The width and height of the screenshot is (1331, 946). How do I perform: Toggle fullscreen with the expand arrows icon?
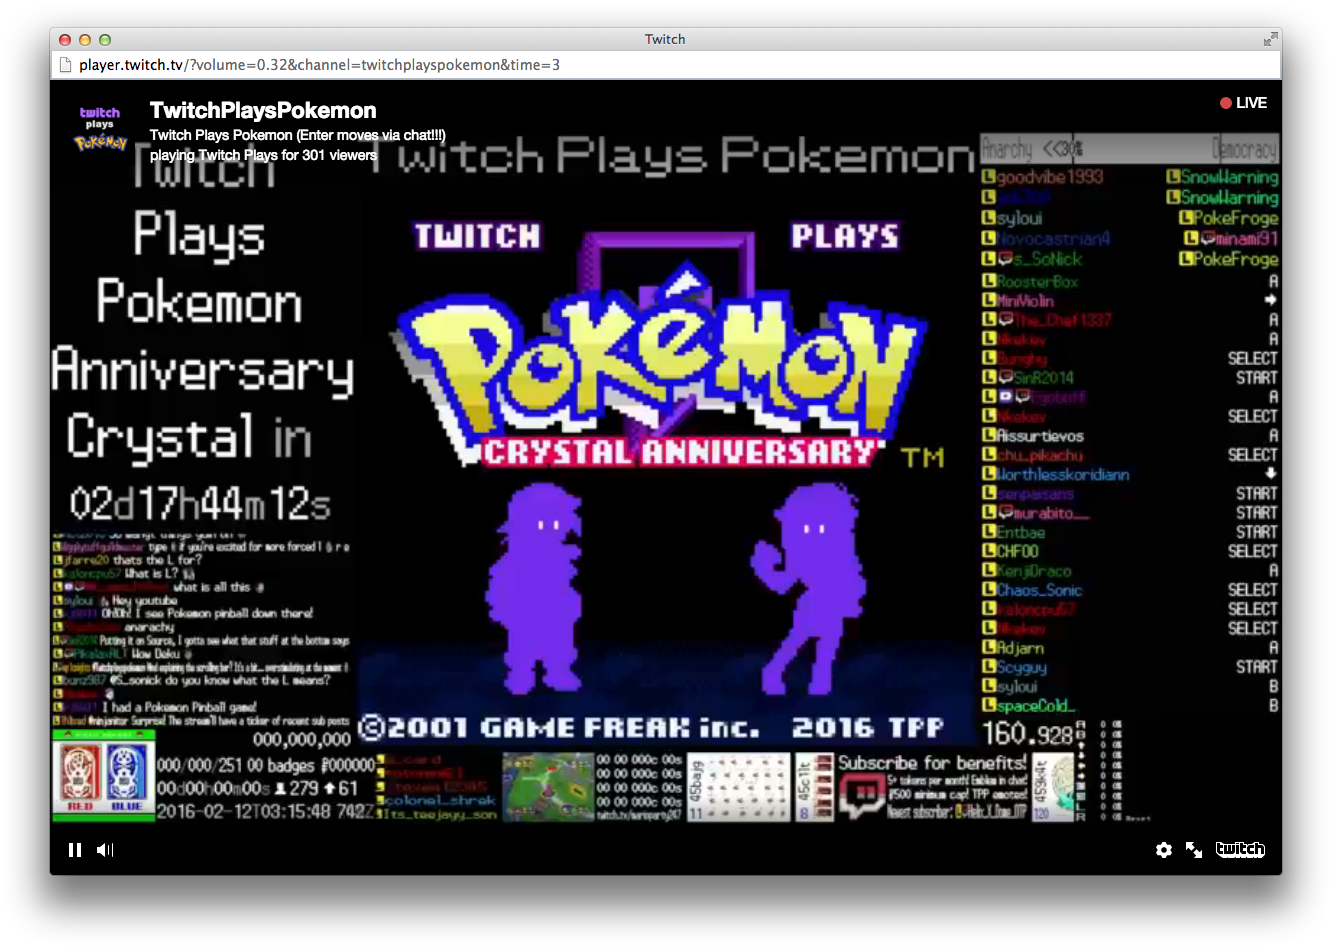click(x=1194, y=850)
